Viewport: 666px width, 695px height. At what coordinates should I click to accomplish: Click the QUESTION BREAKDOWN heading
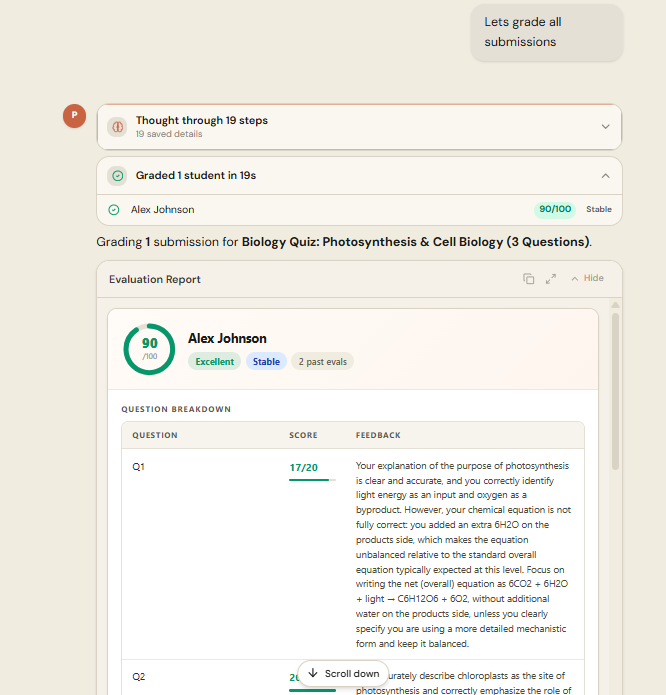[x=176, y=409]
